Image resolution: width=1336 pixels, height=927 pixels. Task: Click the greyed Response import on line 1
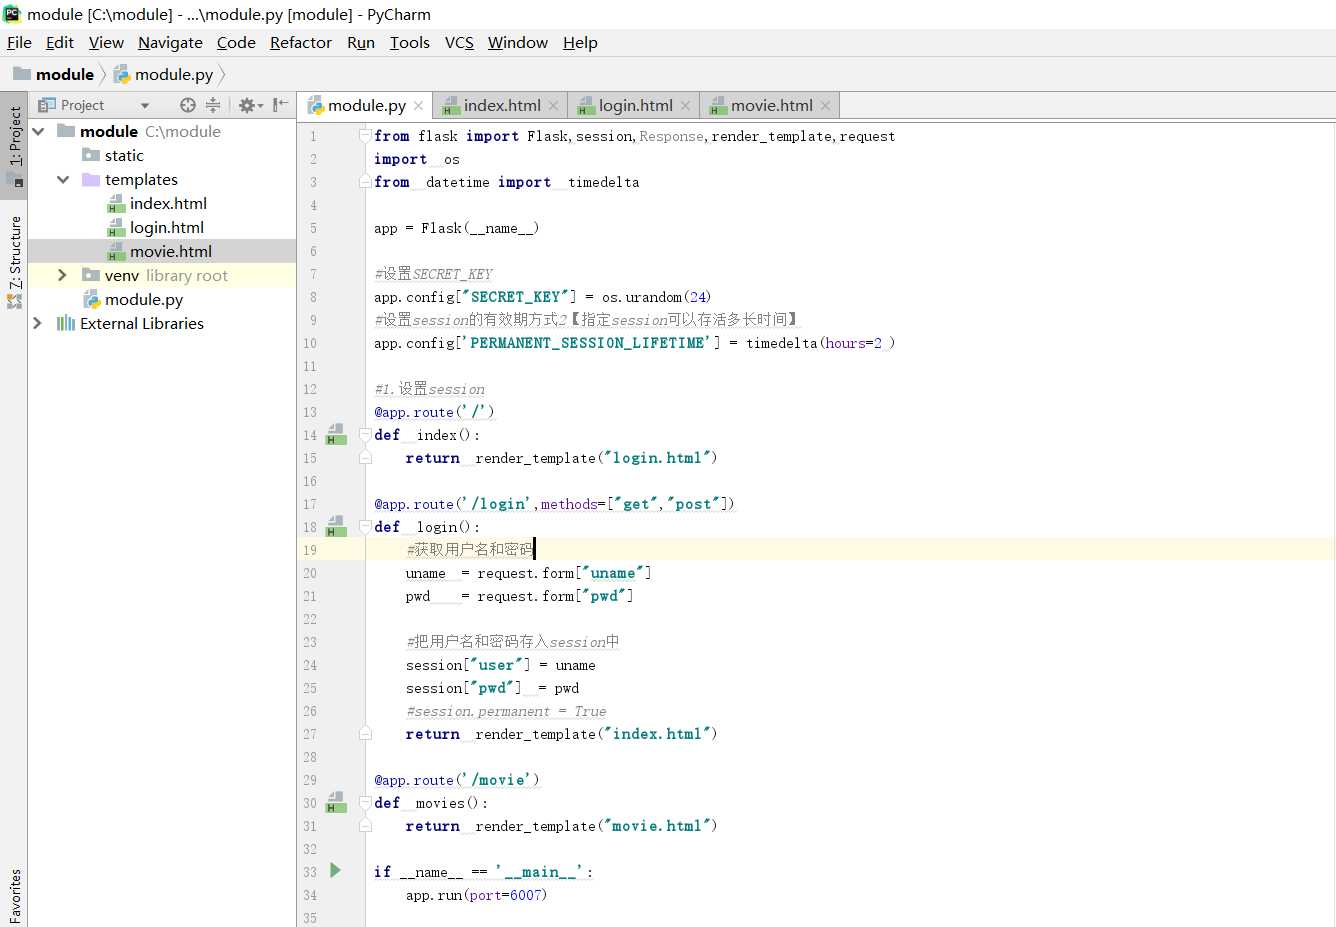click(671, 136)
